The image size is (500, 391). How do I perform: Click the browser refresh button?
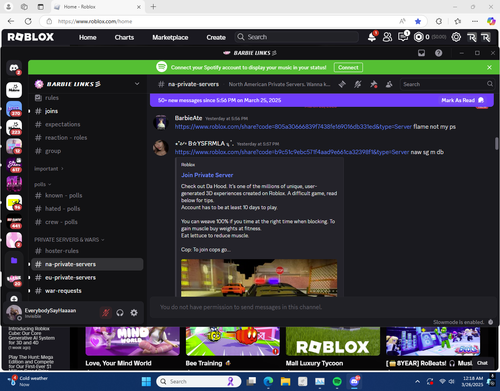[28, 21]
